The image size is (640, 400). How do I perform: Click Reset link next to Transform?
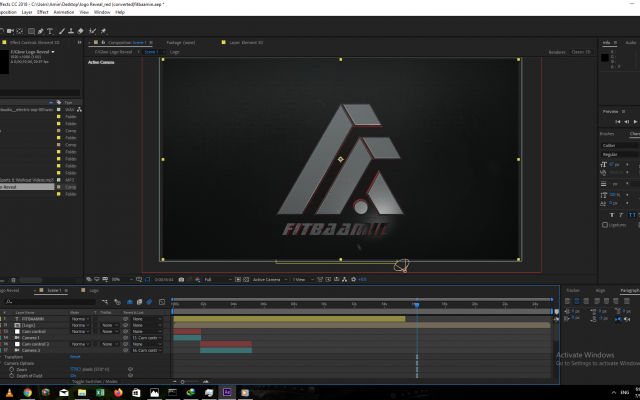75,357
